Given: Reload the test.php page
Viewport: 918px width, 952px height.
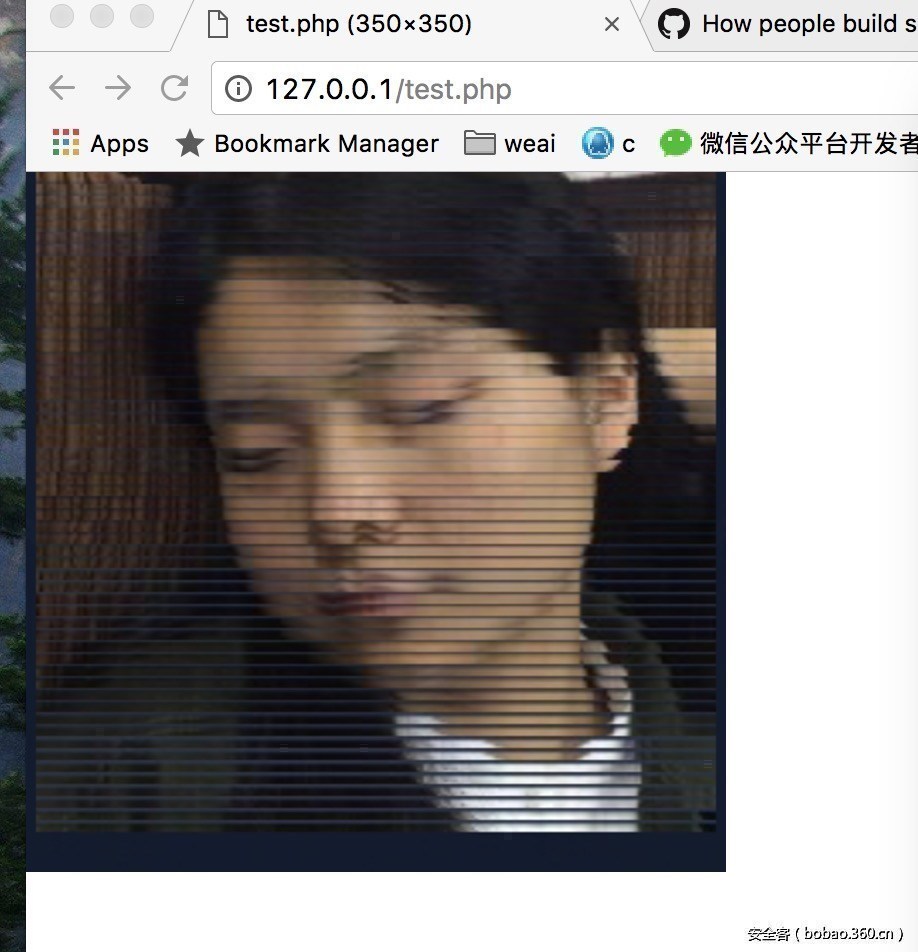Looking at the screenshot, I should 174,88.
